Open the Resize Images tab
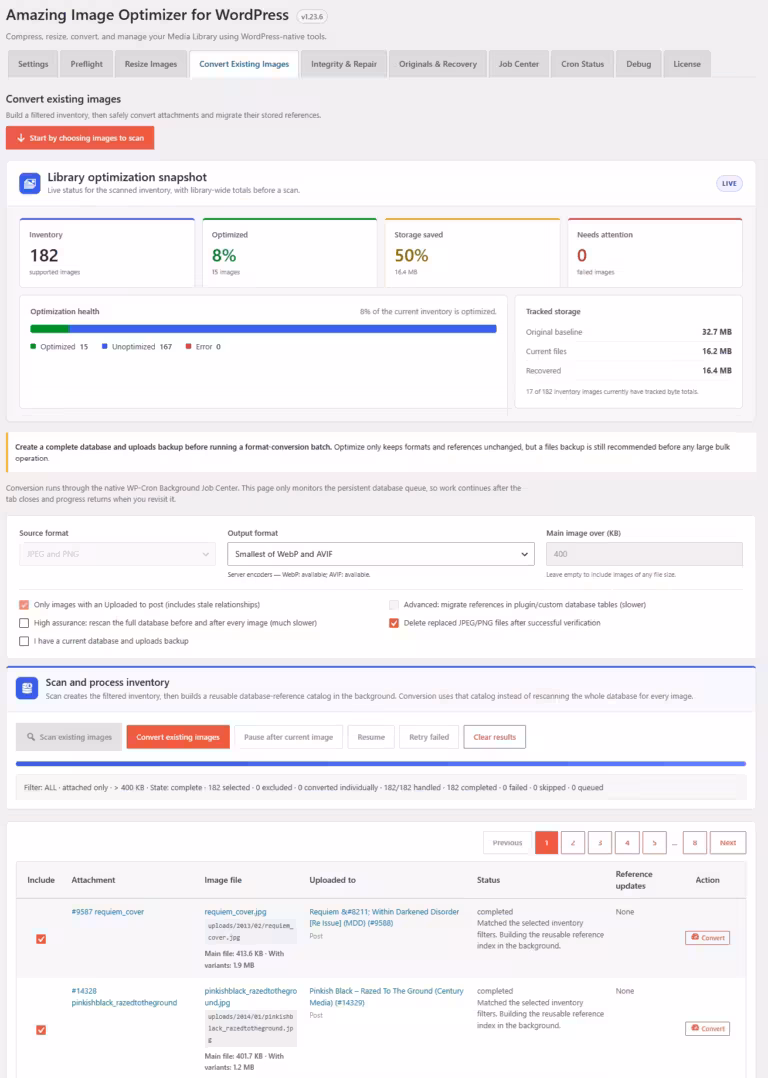Viewport: 768px width, 1078px height. [x=151, y=64]
